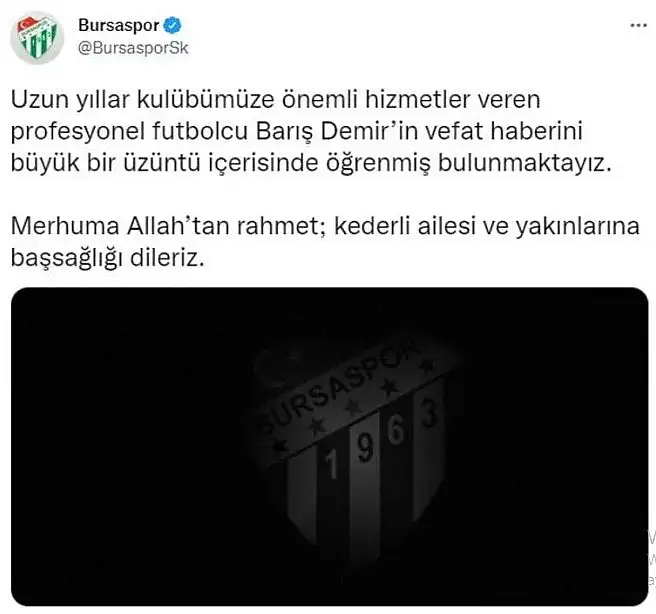Image resolution: width=656 pixels, height=614 pixels.
Task: Open the @BursasporSk handle link
Action: [x=133, y=48]
